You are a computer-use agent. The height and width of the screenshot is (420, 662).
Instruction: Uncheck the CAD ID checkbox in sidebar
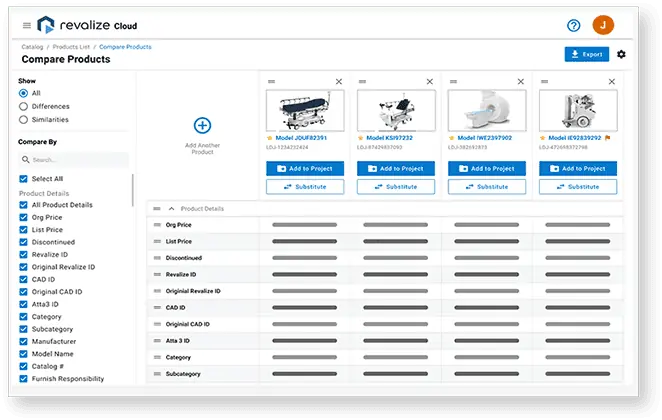23,279
